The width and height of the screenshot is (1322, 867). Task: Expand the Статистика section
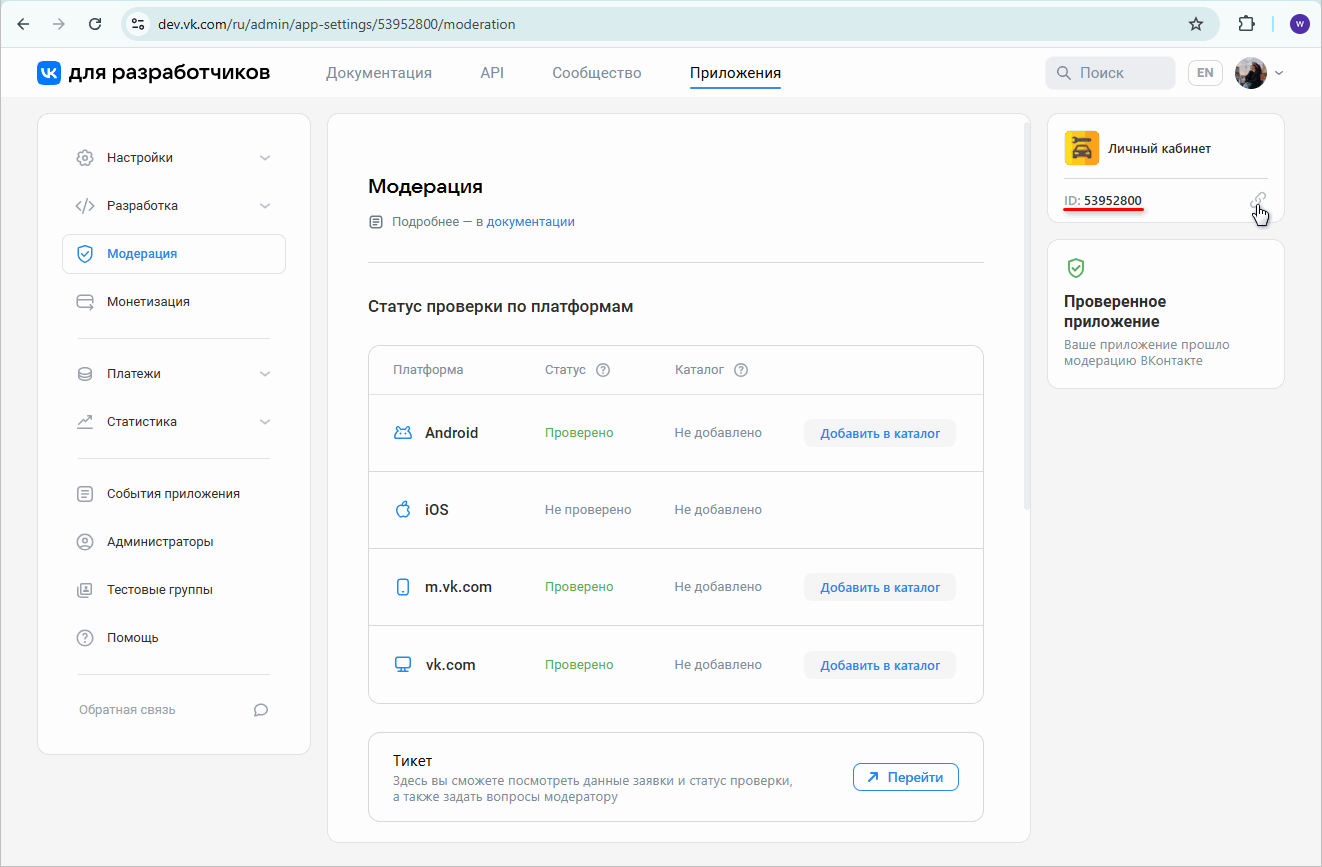[x=265, y=421]
